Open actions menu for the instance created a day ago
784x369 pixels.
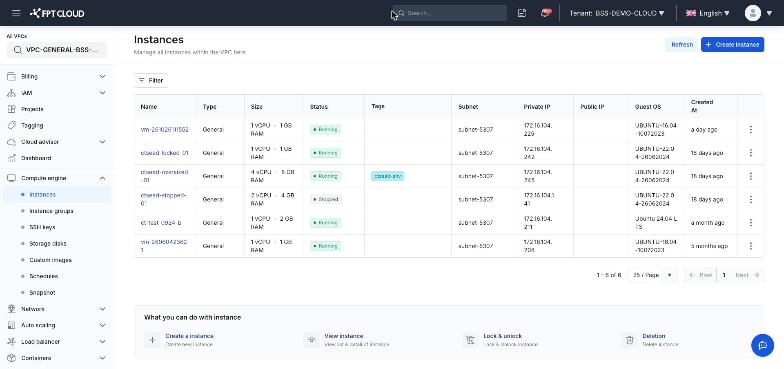750,130
